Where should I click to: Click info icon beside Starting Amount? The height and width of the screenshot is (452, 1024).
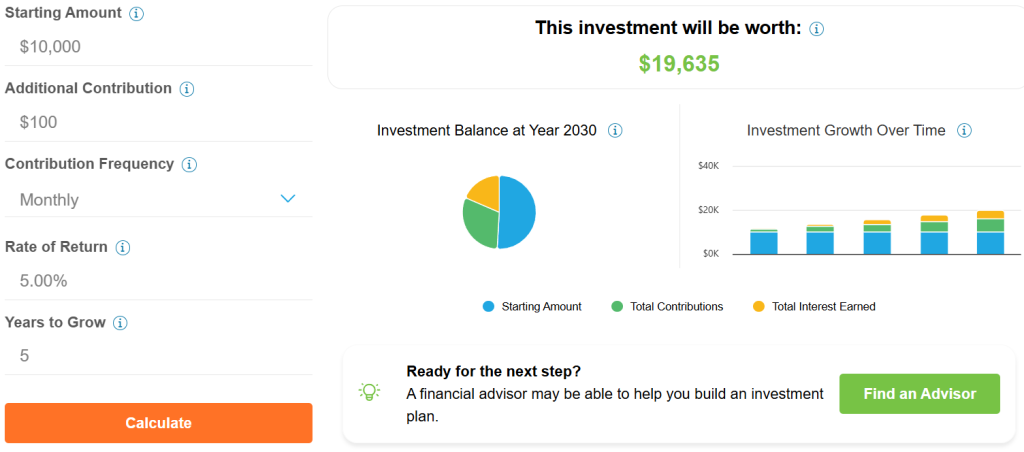[x=137, y=14]
